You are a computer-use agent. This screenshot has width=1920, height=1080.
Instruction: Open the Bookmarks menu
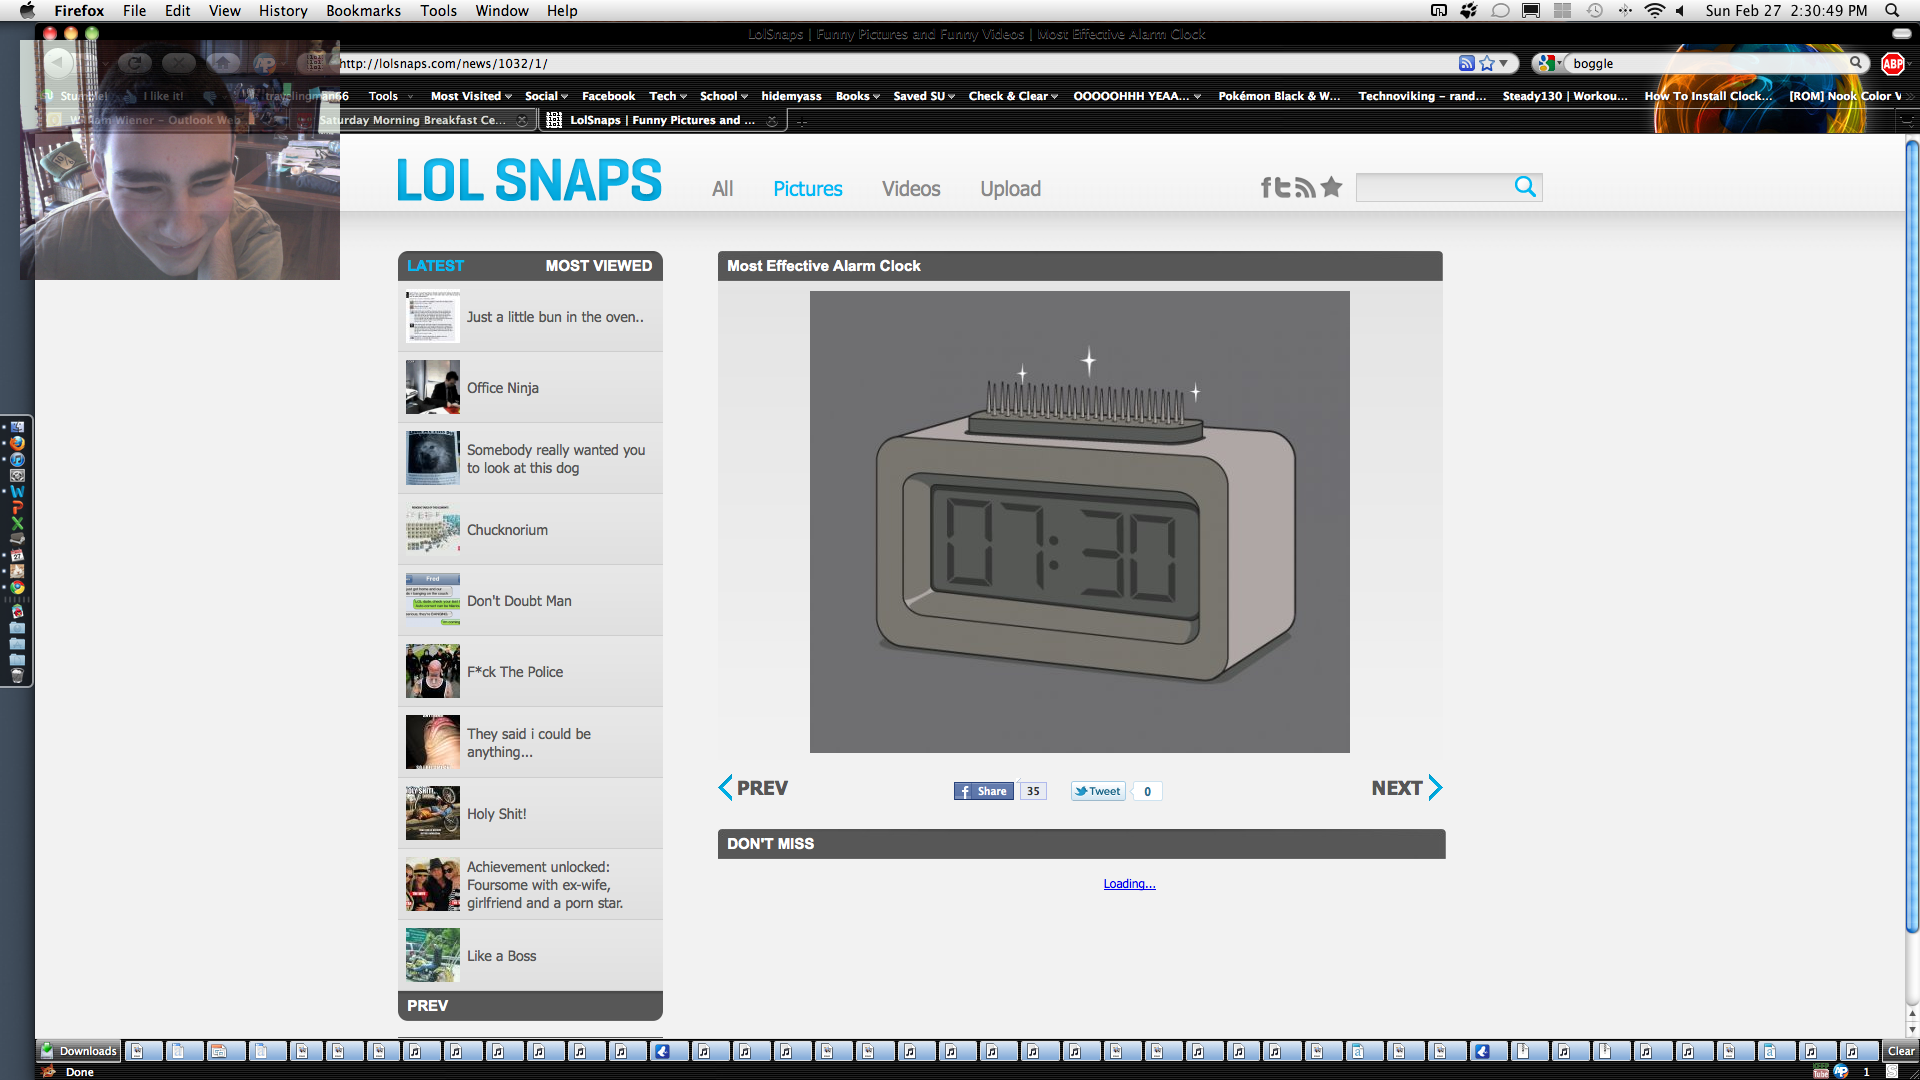pos(363,10)
